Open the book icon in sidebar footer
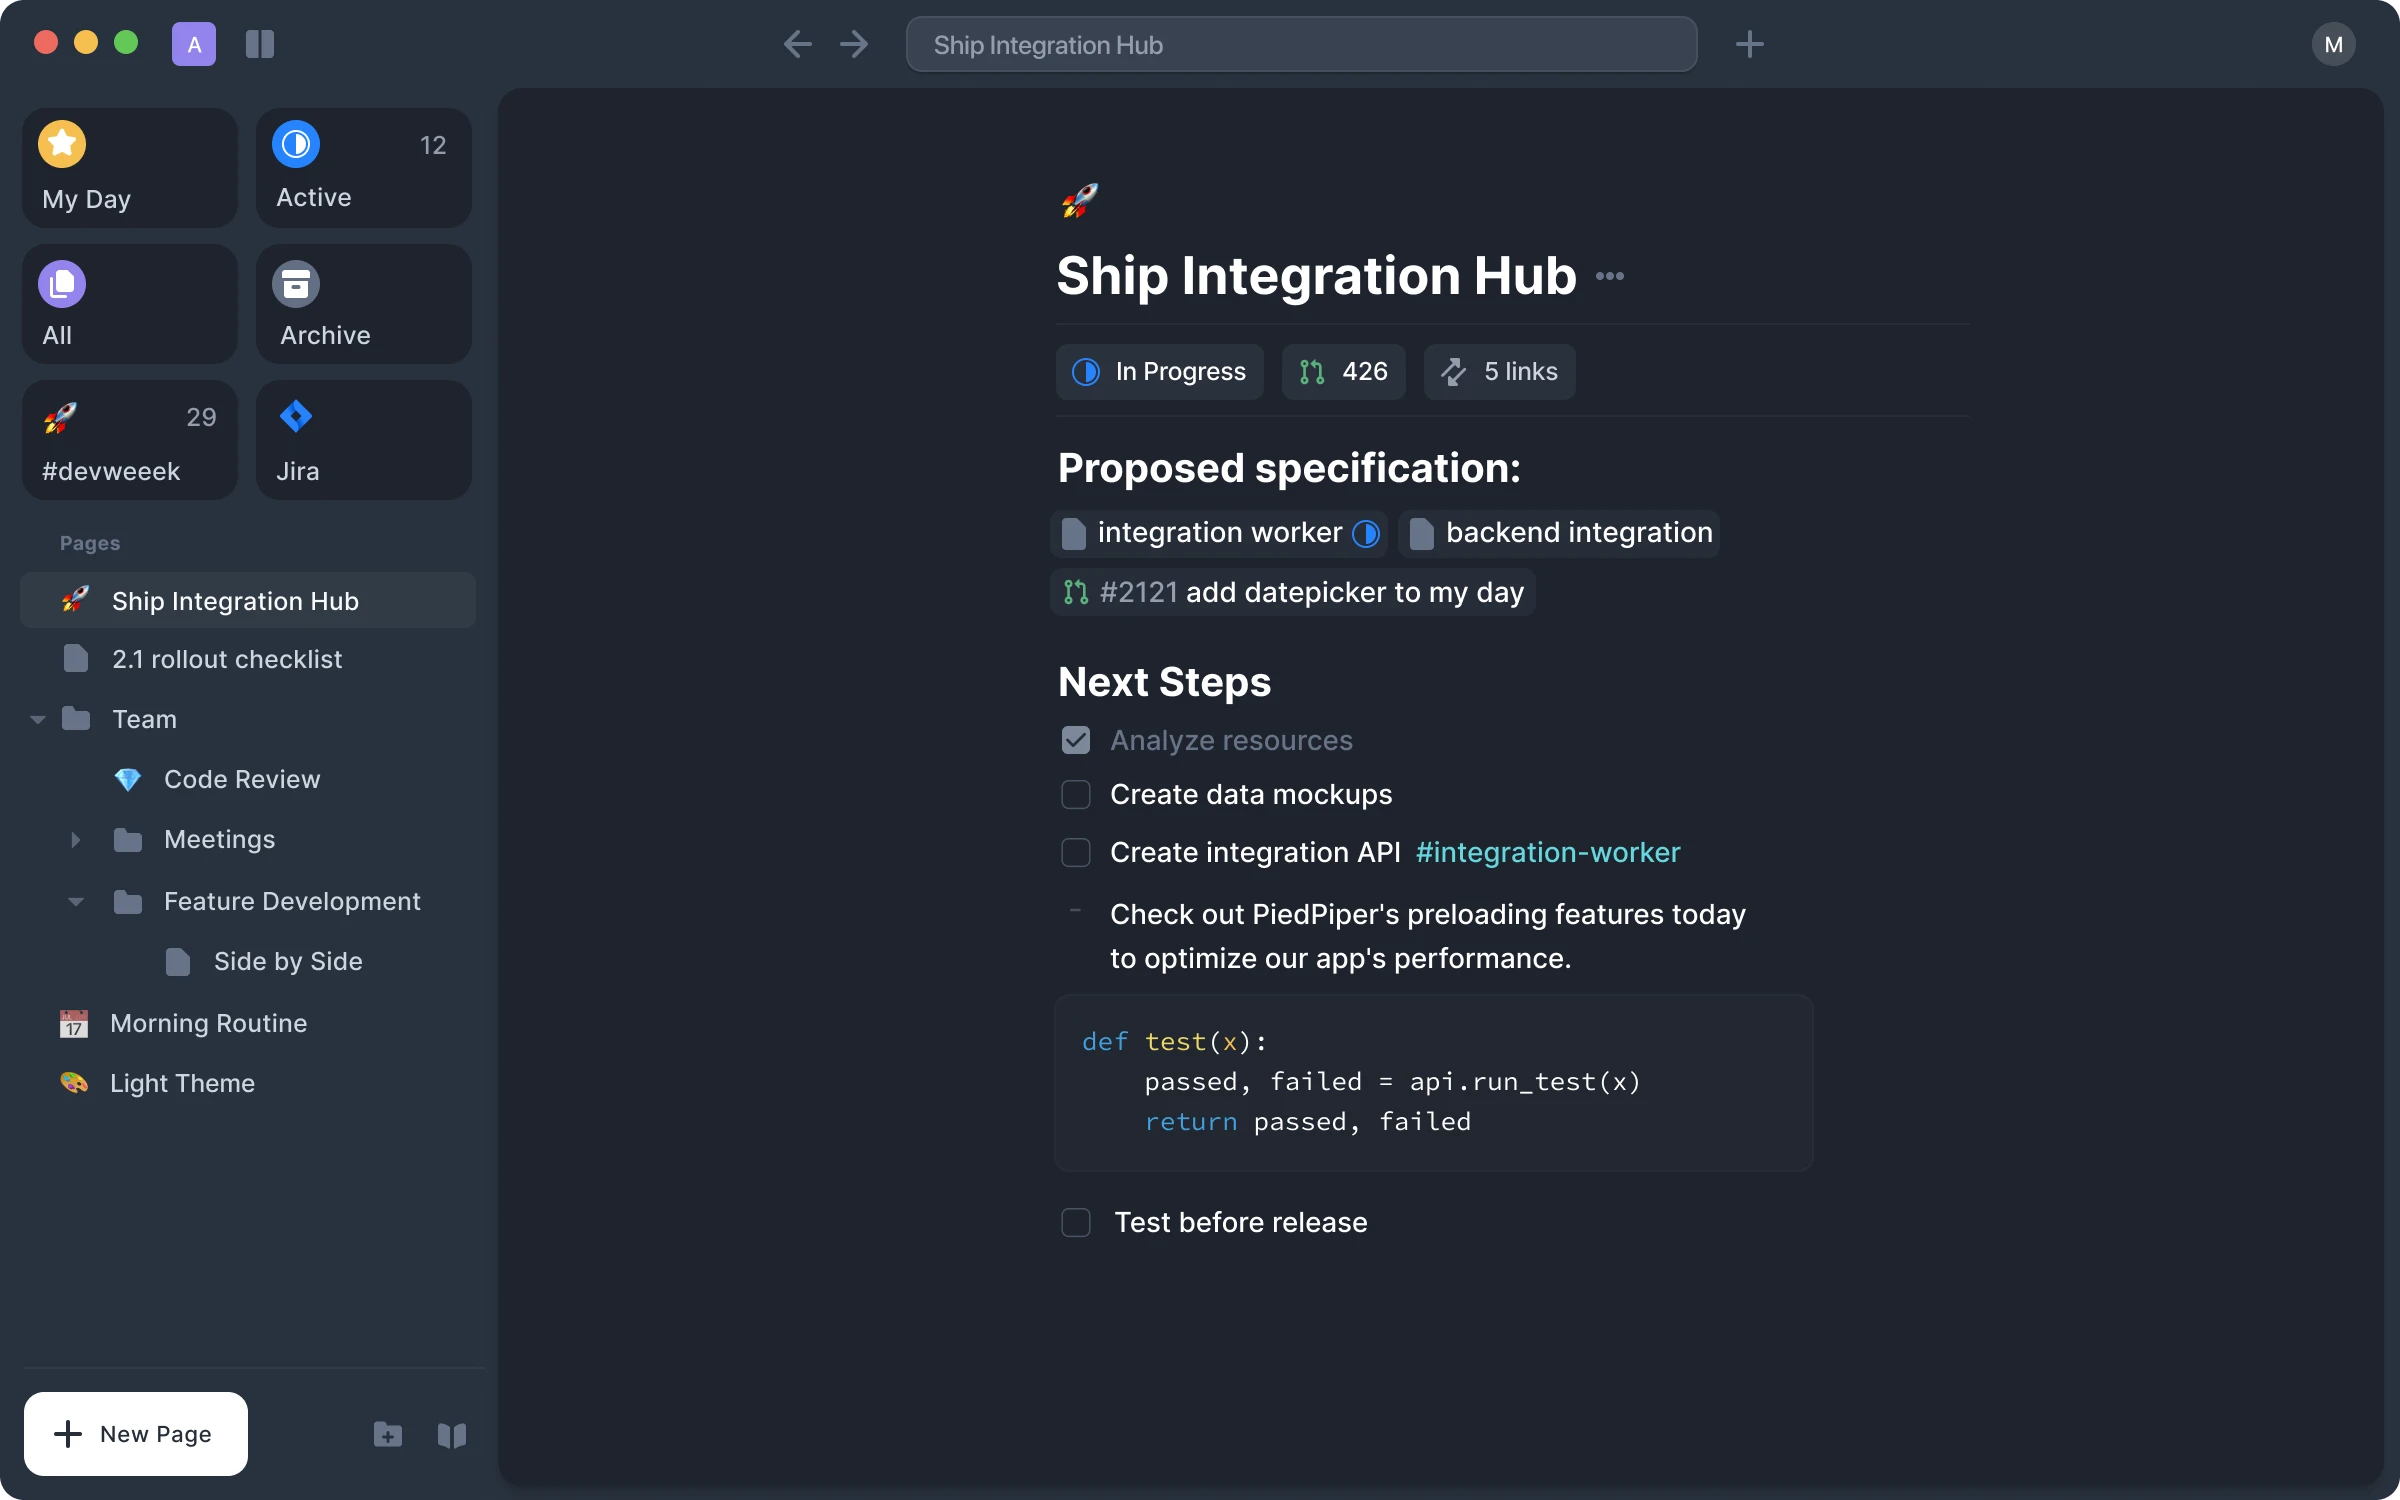The height and width of the screenshot is (1500, 2400). [452, 1435]
